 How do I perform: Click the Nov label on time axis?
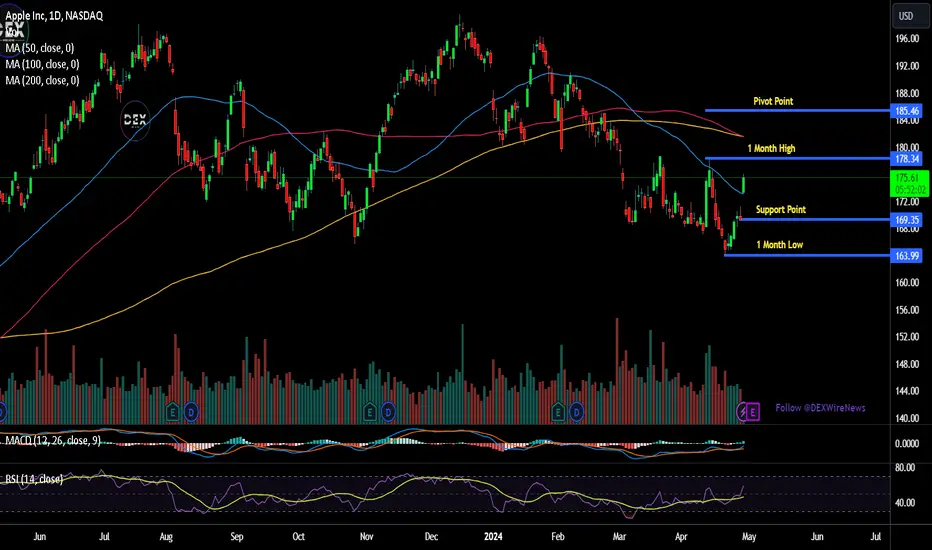367,536
